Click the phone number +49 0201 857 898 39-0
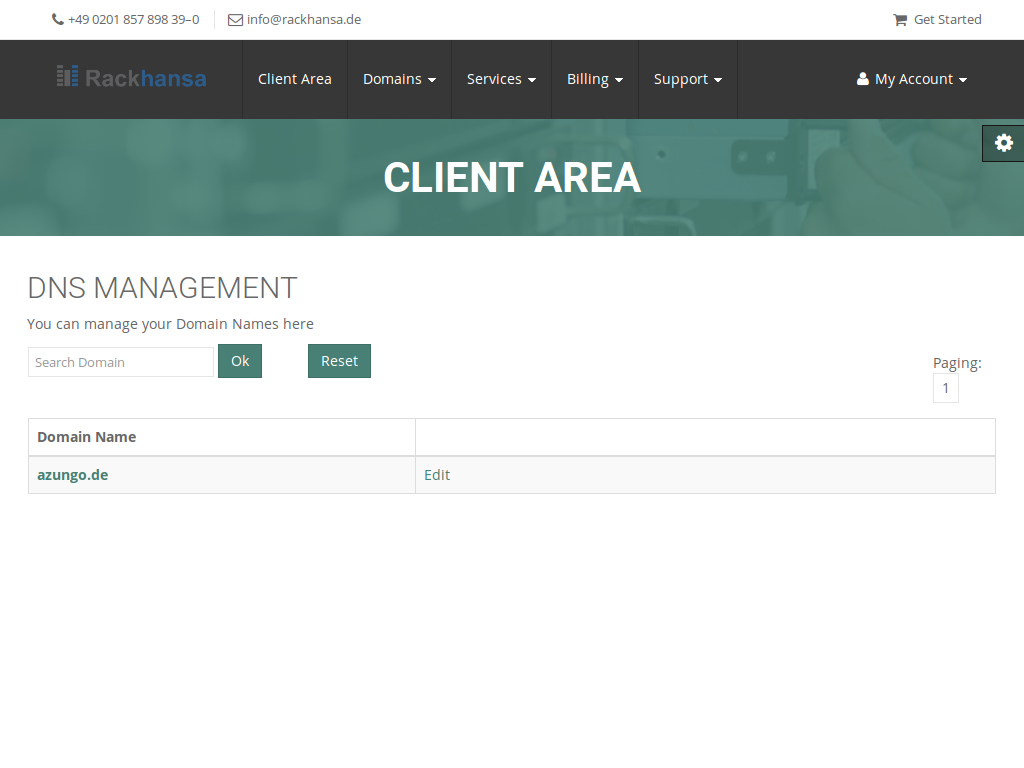This screenshot has height=768, width=1024. 133,20
